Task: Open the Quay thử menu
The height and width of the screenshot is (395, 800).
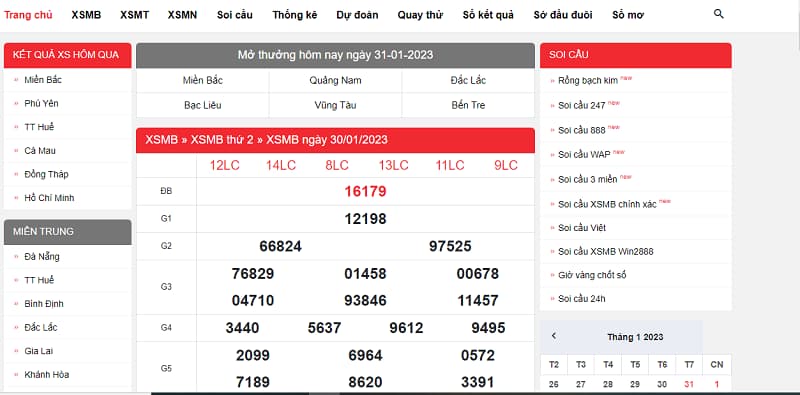Action: (x=420, y=15)
